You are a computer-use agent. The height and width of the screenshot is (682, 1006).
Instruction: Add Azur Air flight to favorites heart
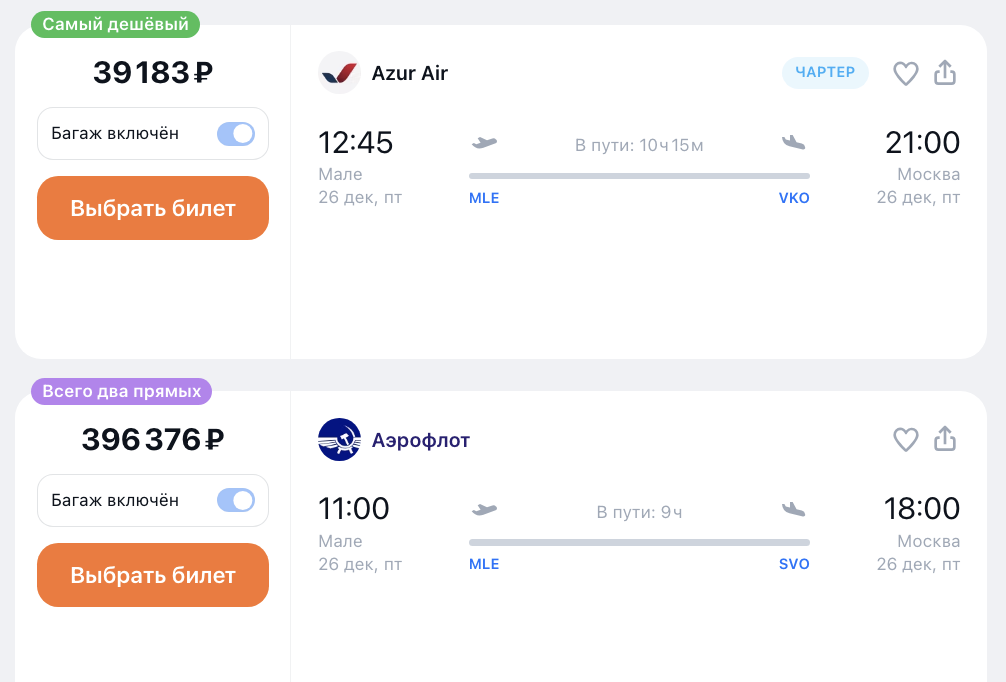coord(905,73)
